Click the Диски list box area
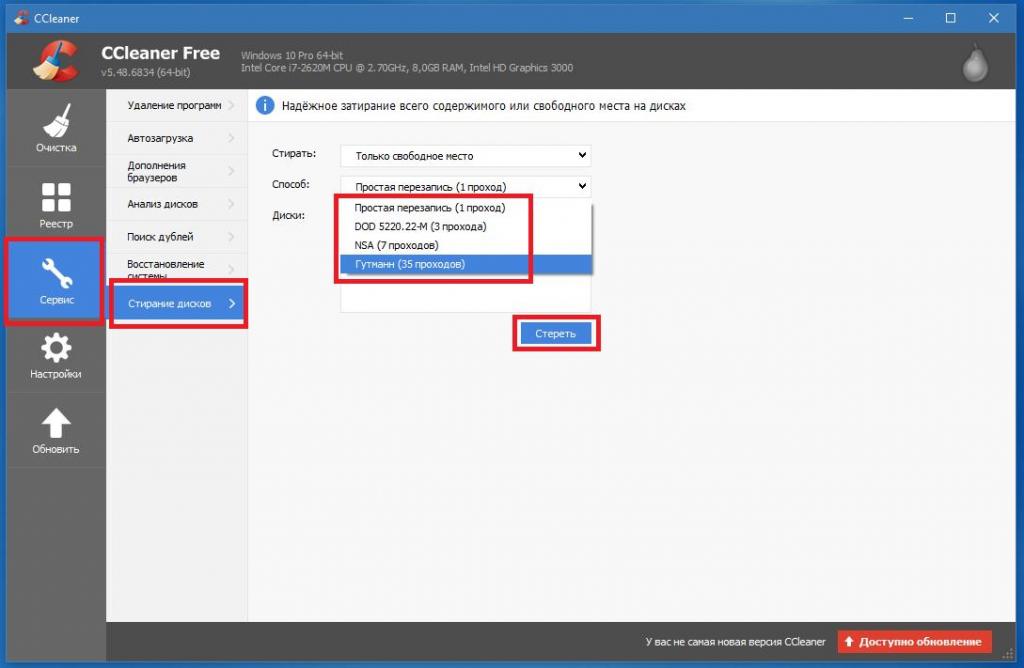Image resolution: width=1024 pixels, height=668 pixels. 465,293
